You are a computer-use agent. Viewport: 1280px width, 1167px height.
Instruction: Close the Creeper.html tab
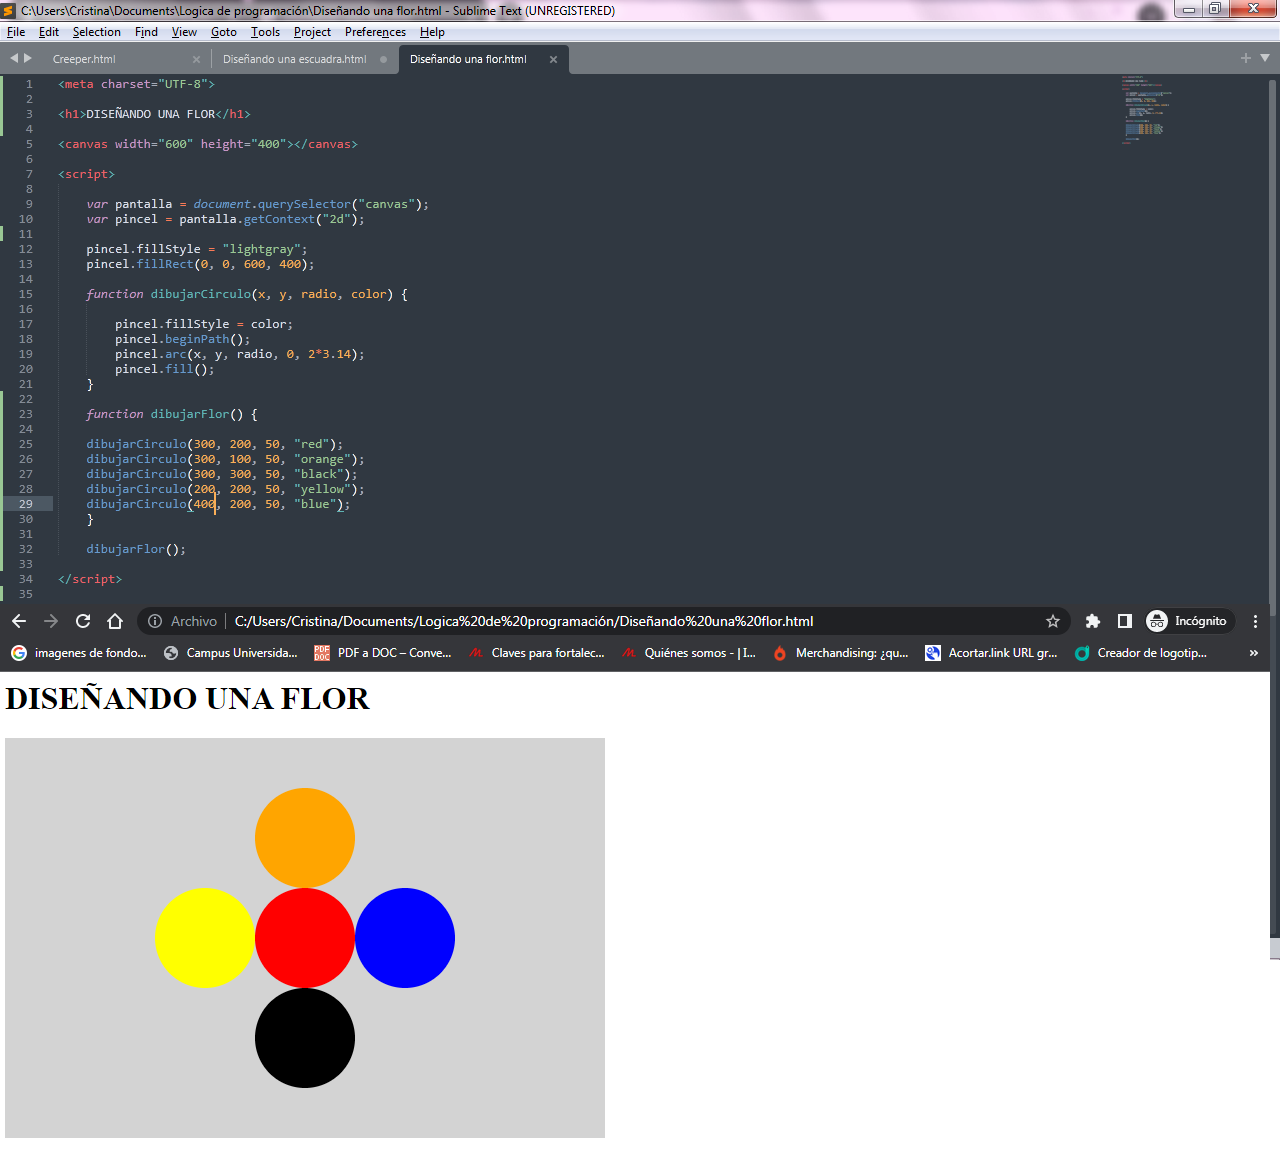coord(196,59)
